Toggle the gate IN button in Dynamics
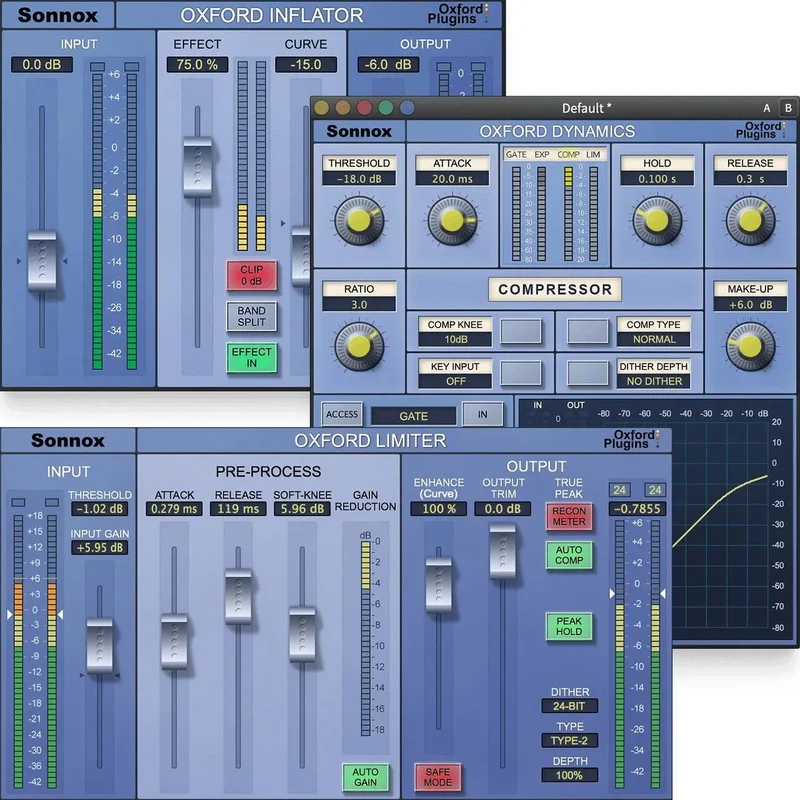Screen dimensions: 800x800 click(483, 414)
